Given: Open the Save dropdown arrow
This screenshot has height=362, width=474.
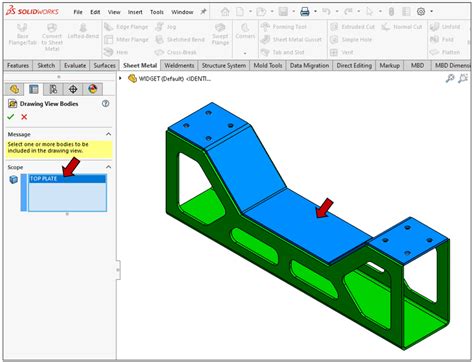Looking at the screenshot, I should pyautogui.click(x=294, y=12).
